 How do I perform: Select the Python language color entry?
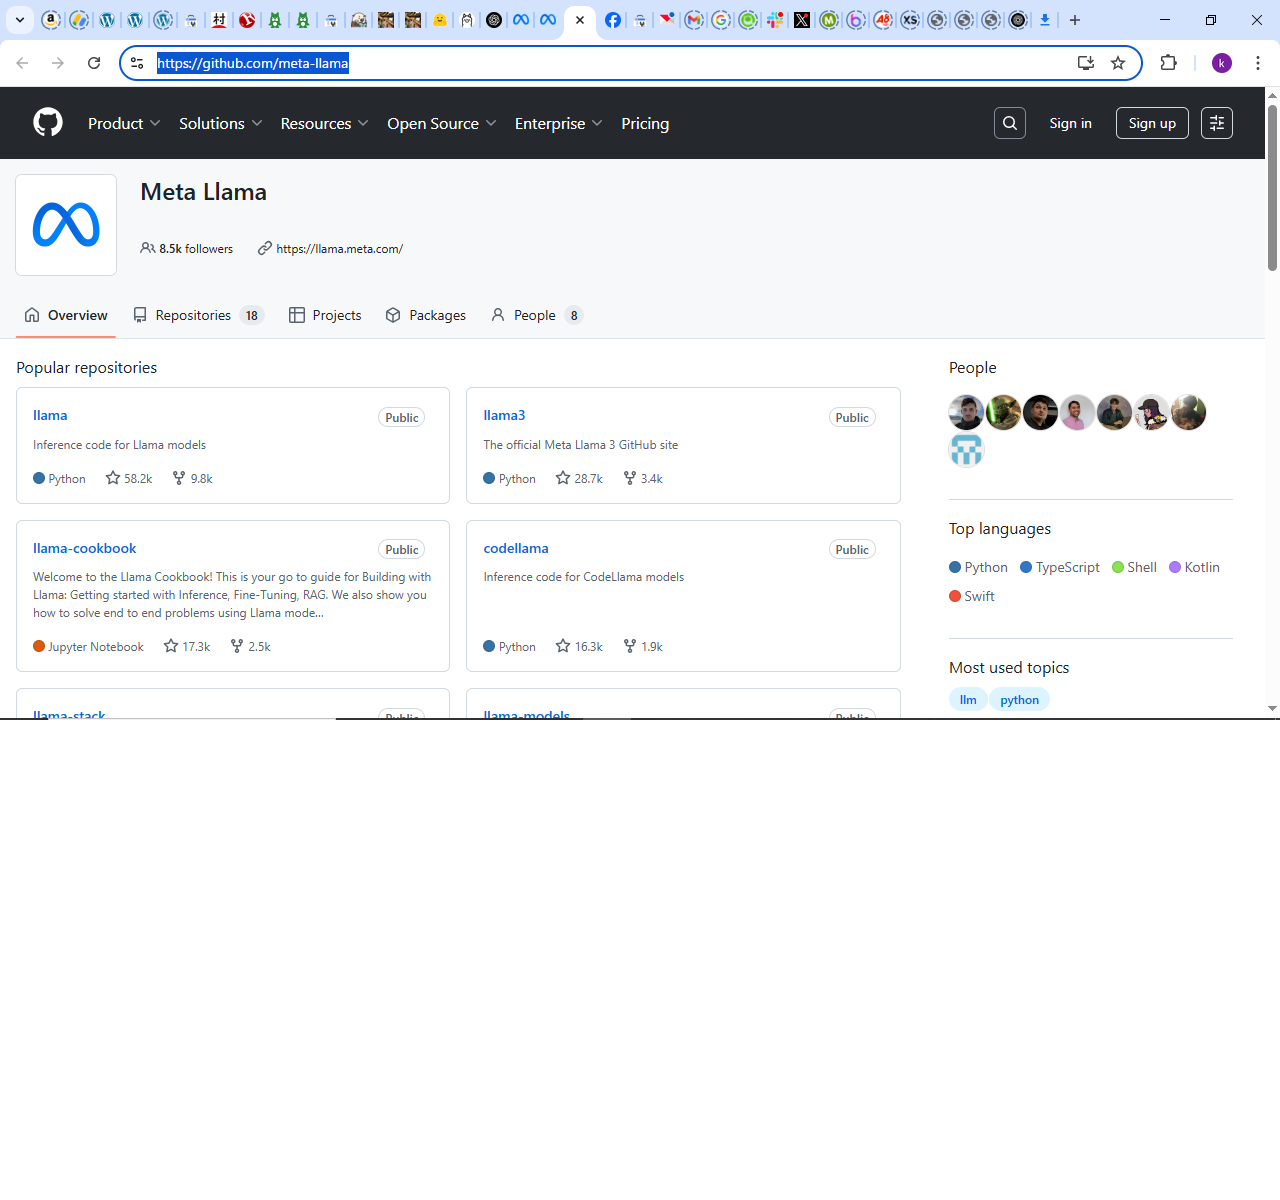(x=978, y=567)
